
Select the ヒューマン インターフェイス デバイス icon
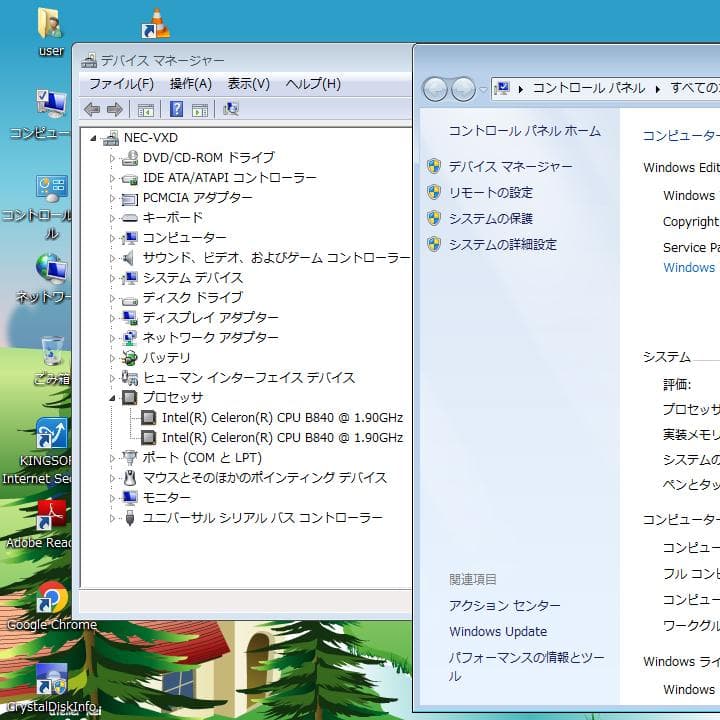pos(129,378)
